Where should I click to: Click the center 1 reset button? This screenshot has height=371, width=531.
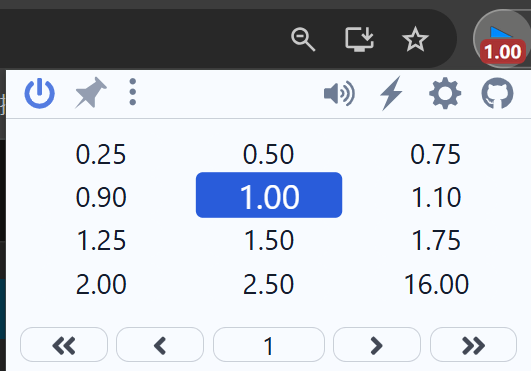tap(269, 345)
